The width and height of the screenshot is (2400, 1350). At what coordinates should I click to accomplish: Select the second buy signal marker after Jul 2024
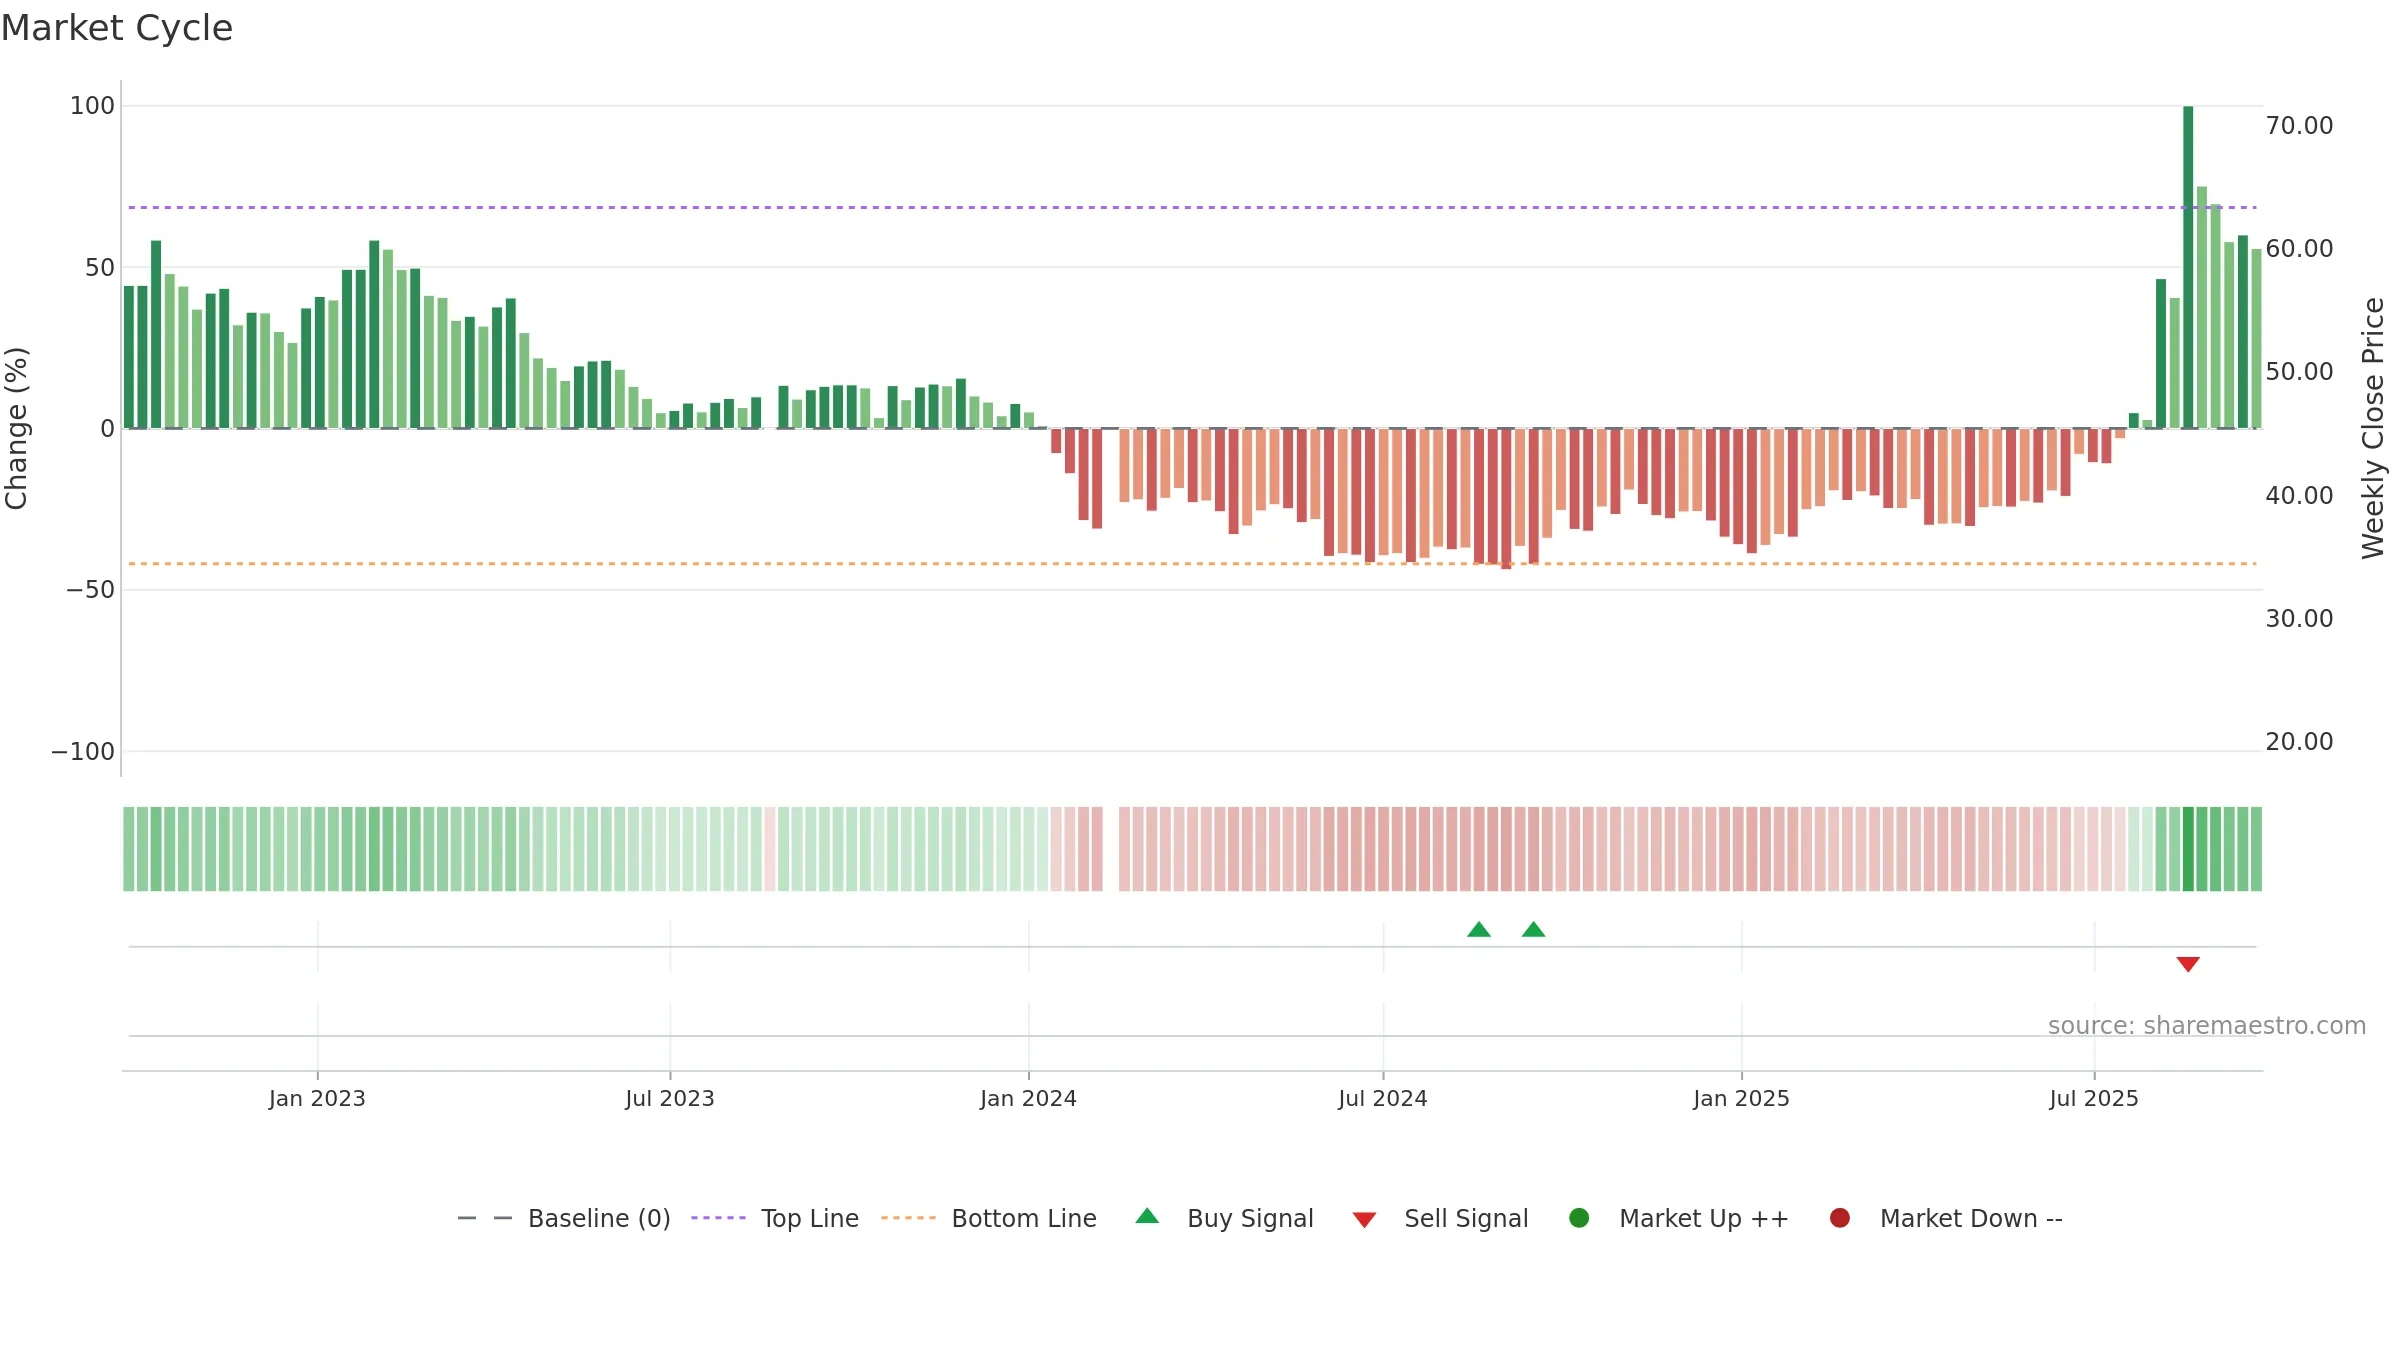tap(1534, 930)
